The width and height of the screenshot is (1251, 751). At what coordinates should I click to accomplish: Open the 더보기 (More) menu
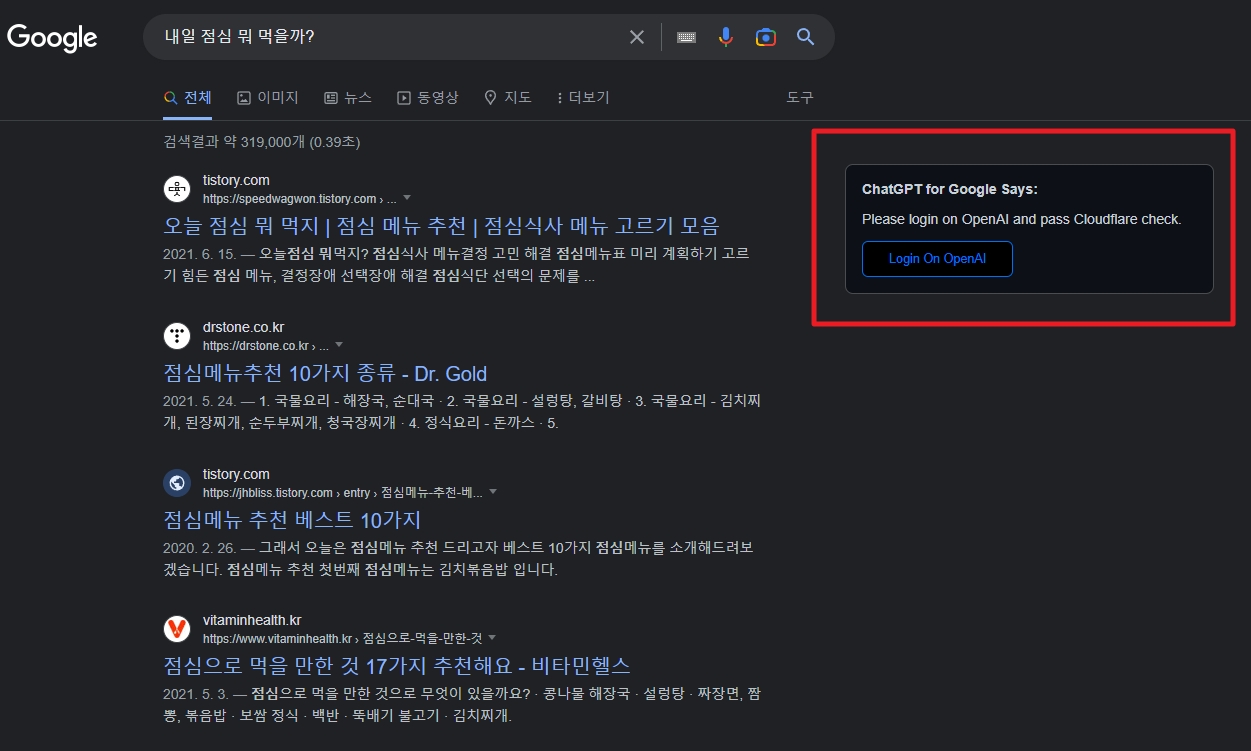pyautogui.click(x=583, y=98)
